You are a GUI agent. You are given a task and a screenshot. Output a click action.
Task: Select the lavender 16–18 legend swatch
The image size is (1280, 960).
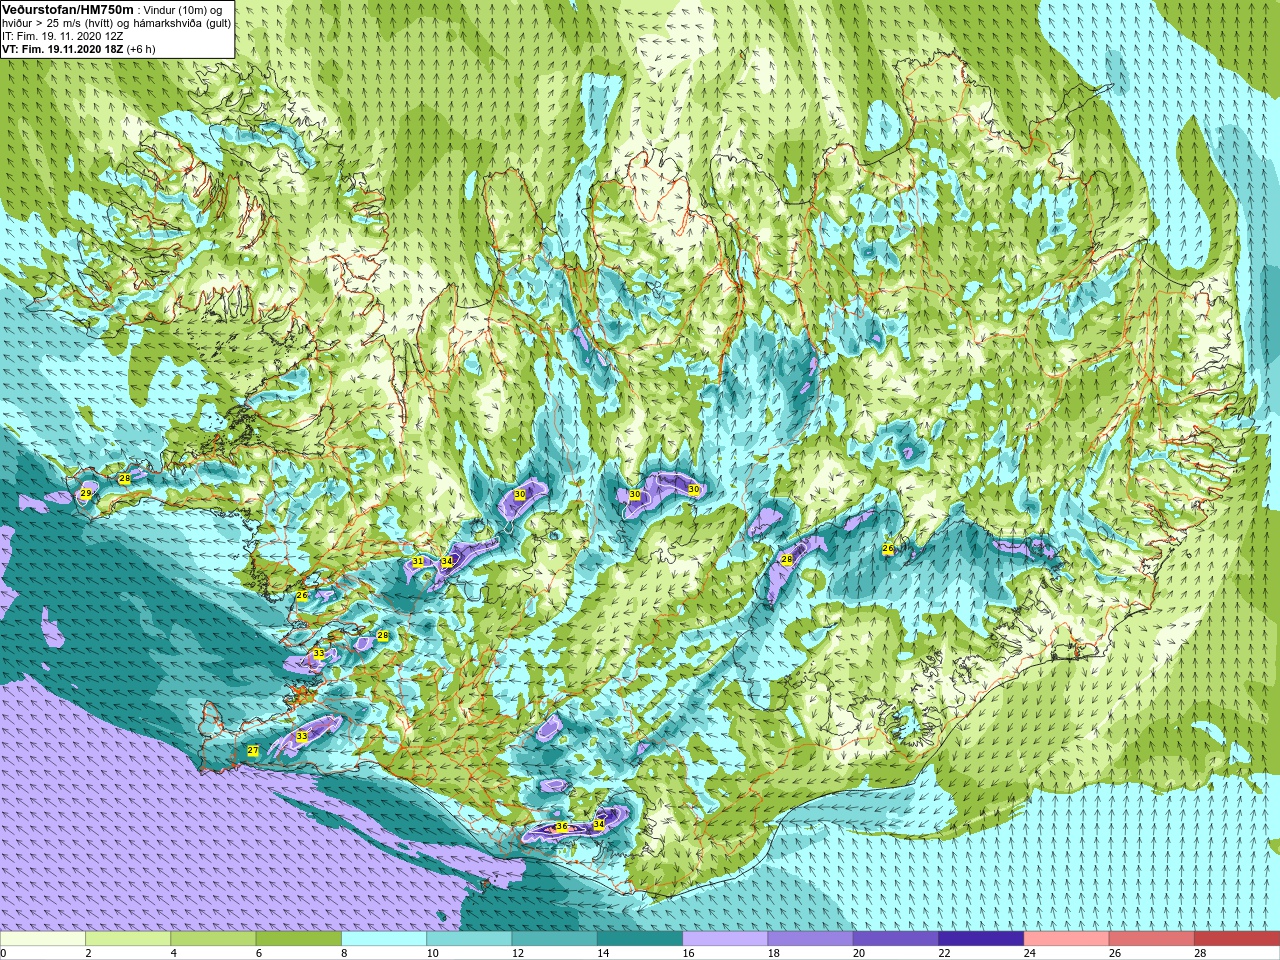click(725, 939)
